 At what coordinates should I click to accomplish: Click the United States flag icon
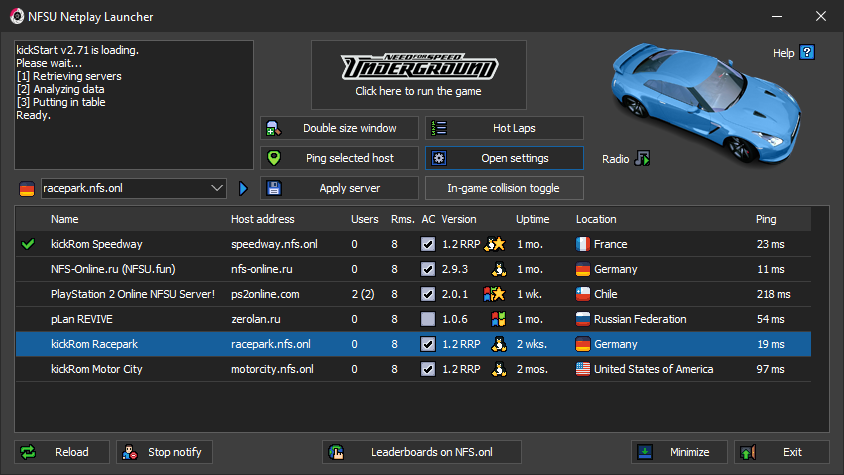click(x=583, y=369)
